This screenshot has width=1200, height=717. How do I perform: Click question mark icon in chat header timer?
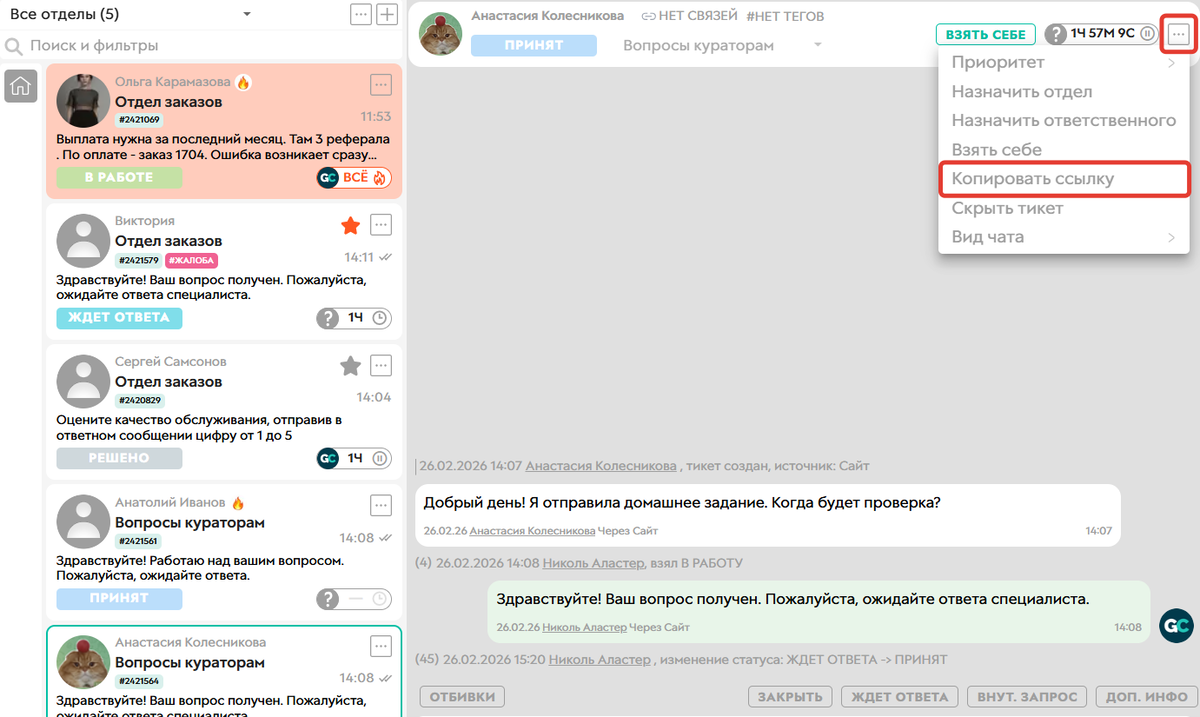pos(1056,34)
